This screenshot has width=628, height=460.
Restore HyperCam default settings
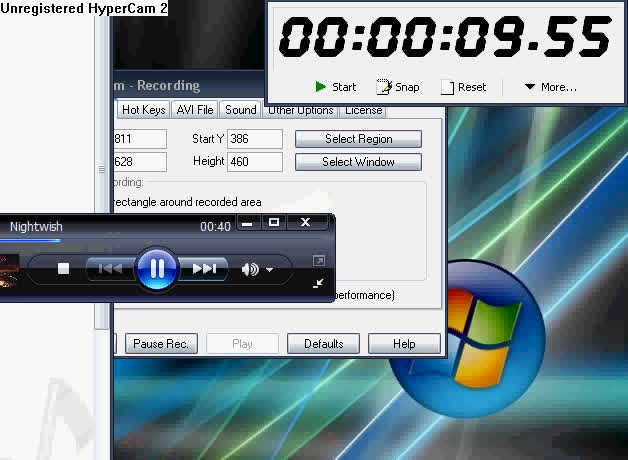(323, 343)
